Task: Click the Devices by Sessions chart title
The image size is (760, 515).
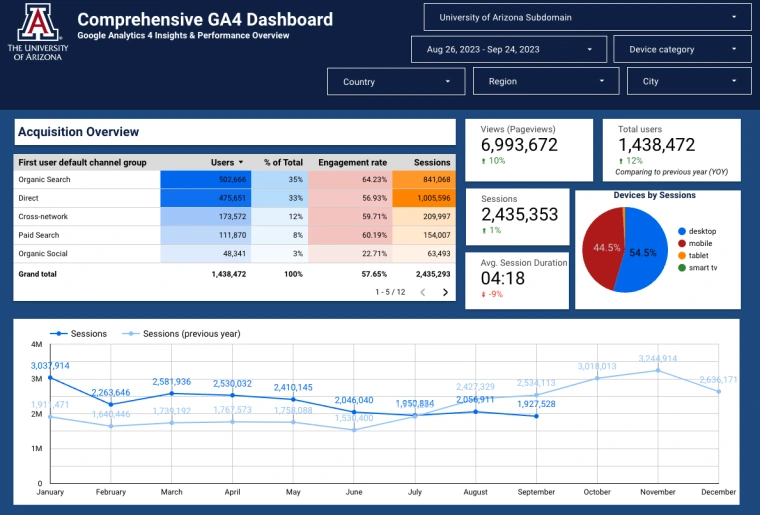Action: point(654,195)
